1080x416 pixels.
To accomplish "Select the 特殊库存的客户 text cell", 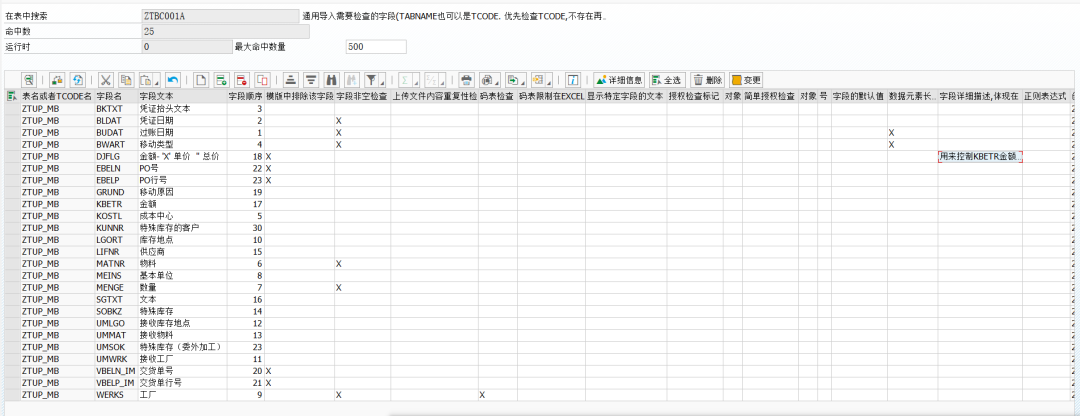I will click(182, 228).
